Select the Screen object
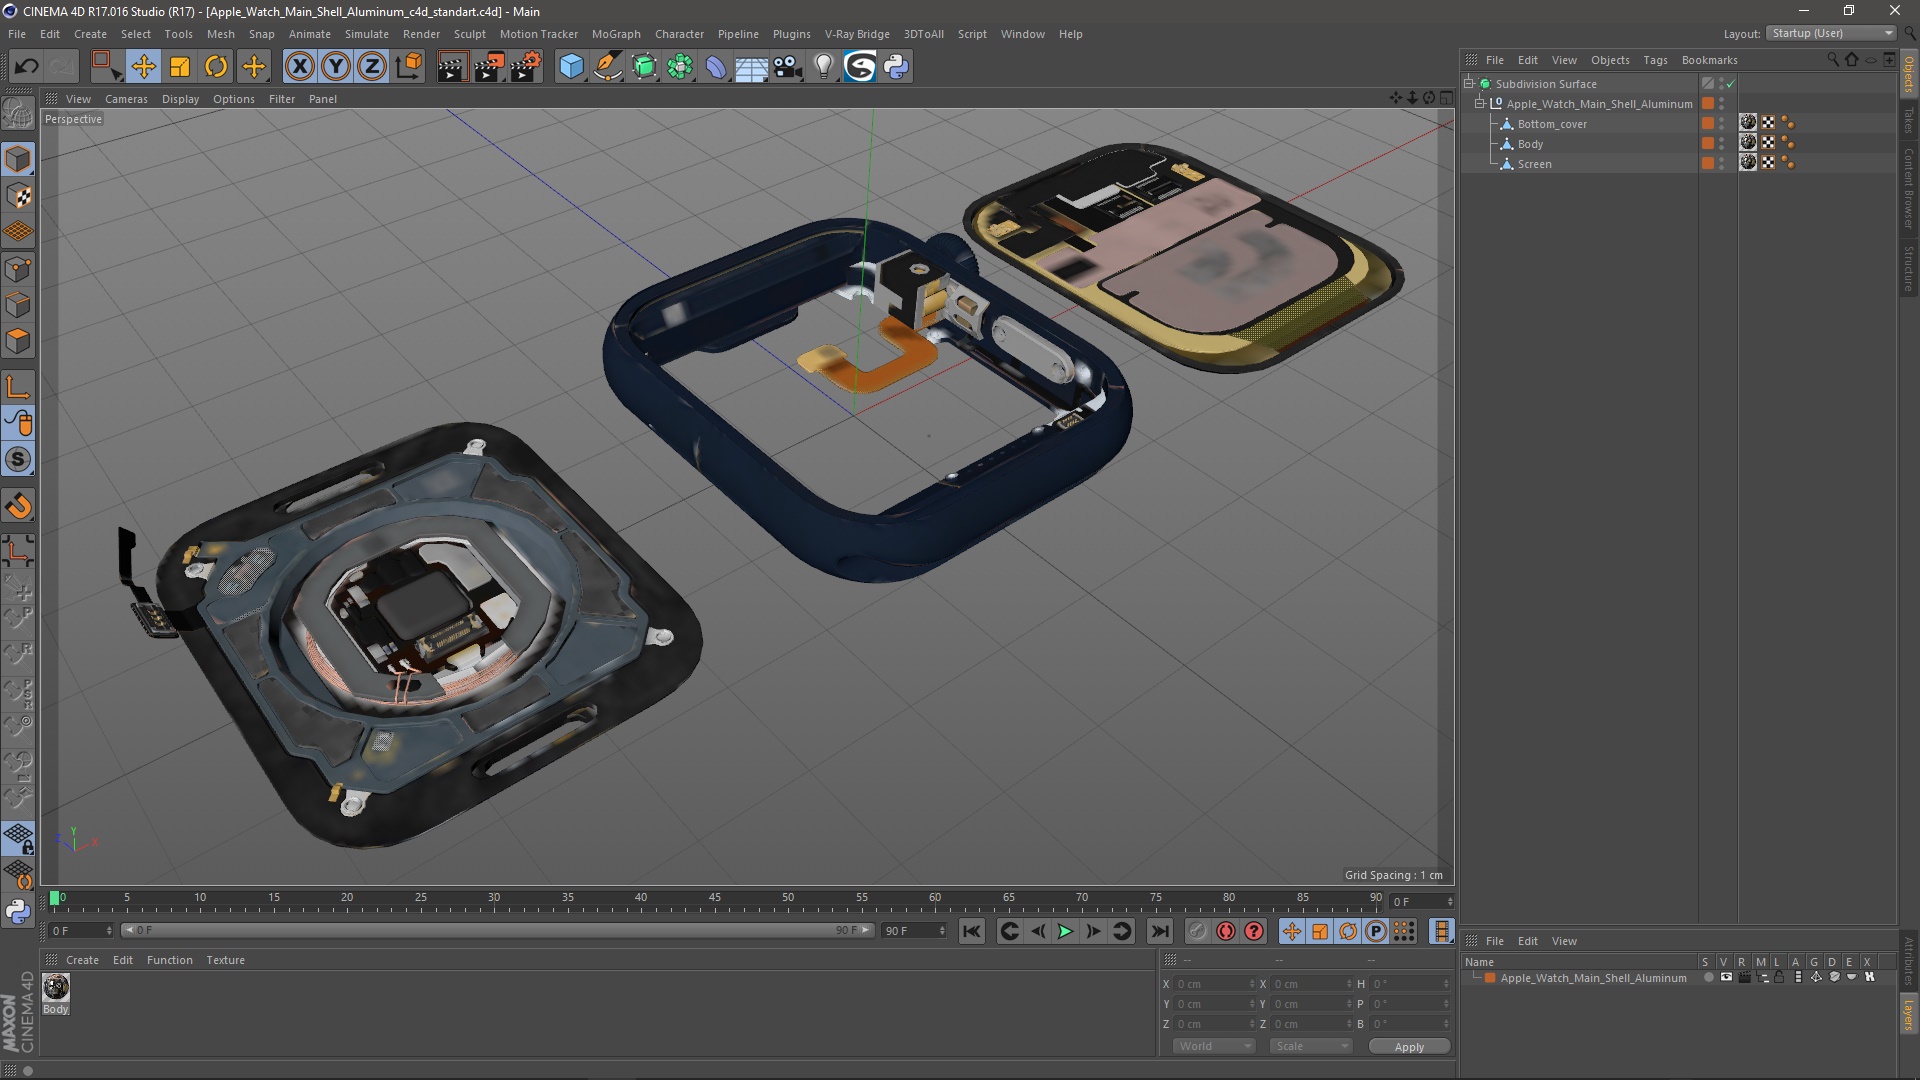The width and height of the screenshot is (1920, 1080). pos(1534,164)
